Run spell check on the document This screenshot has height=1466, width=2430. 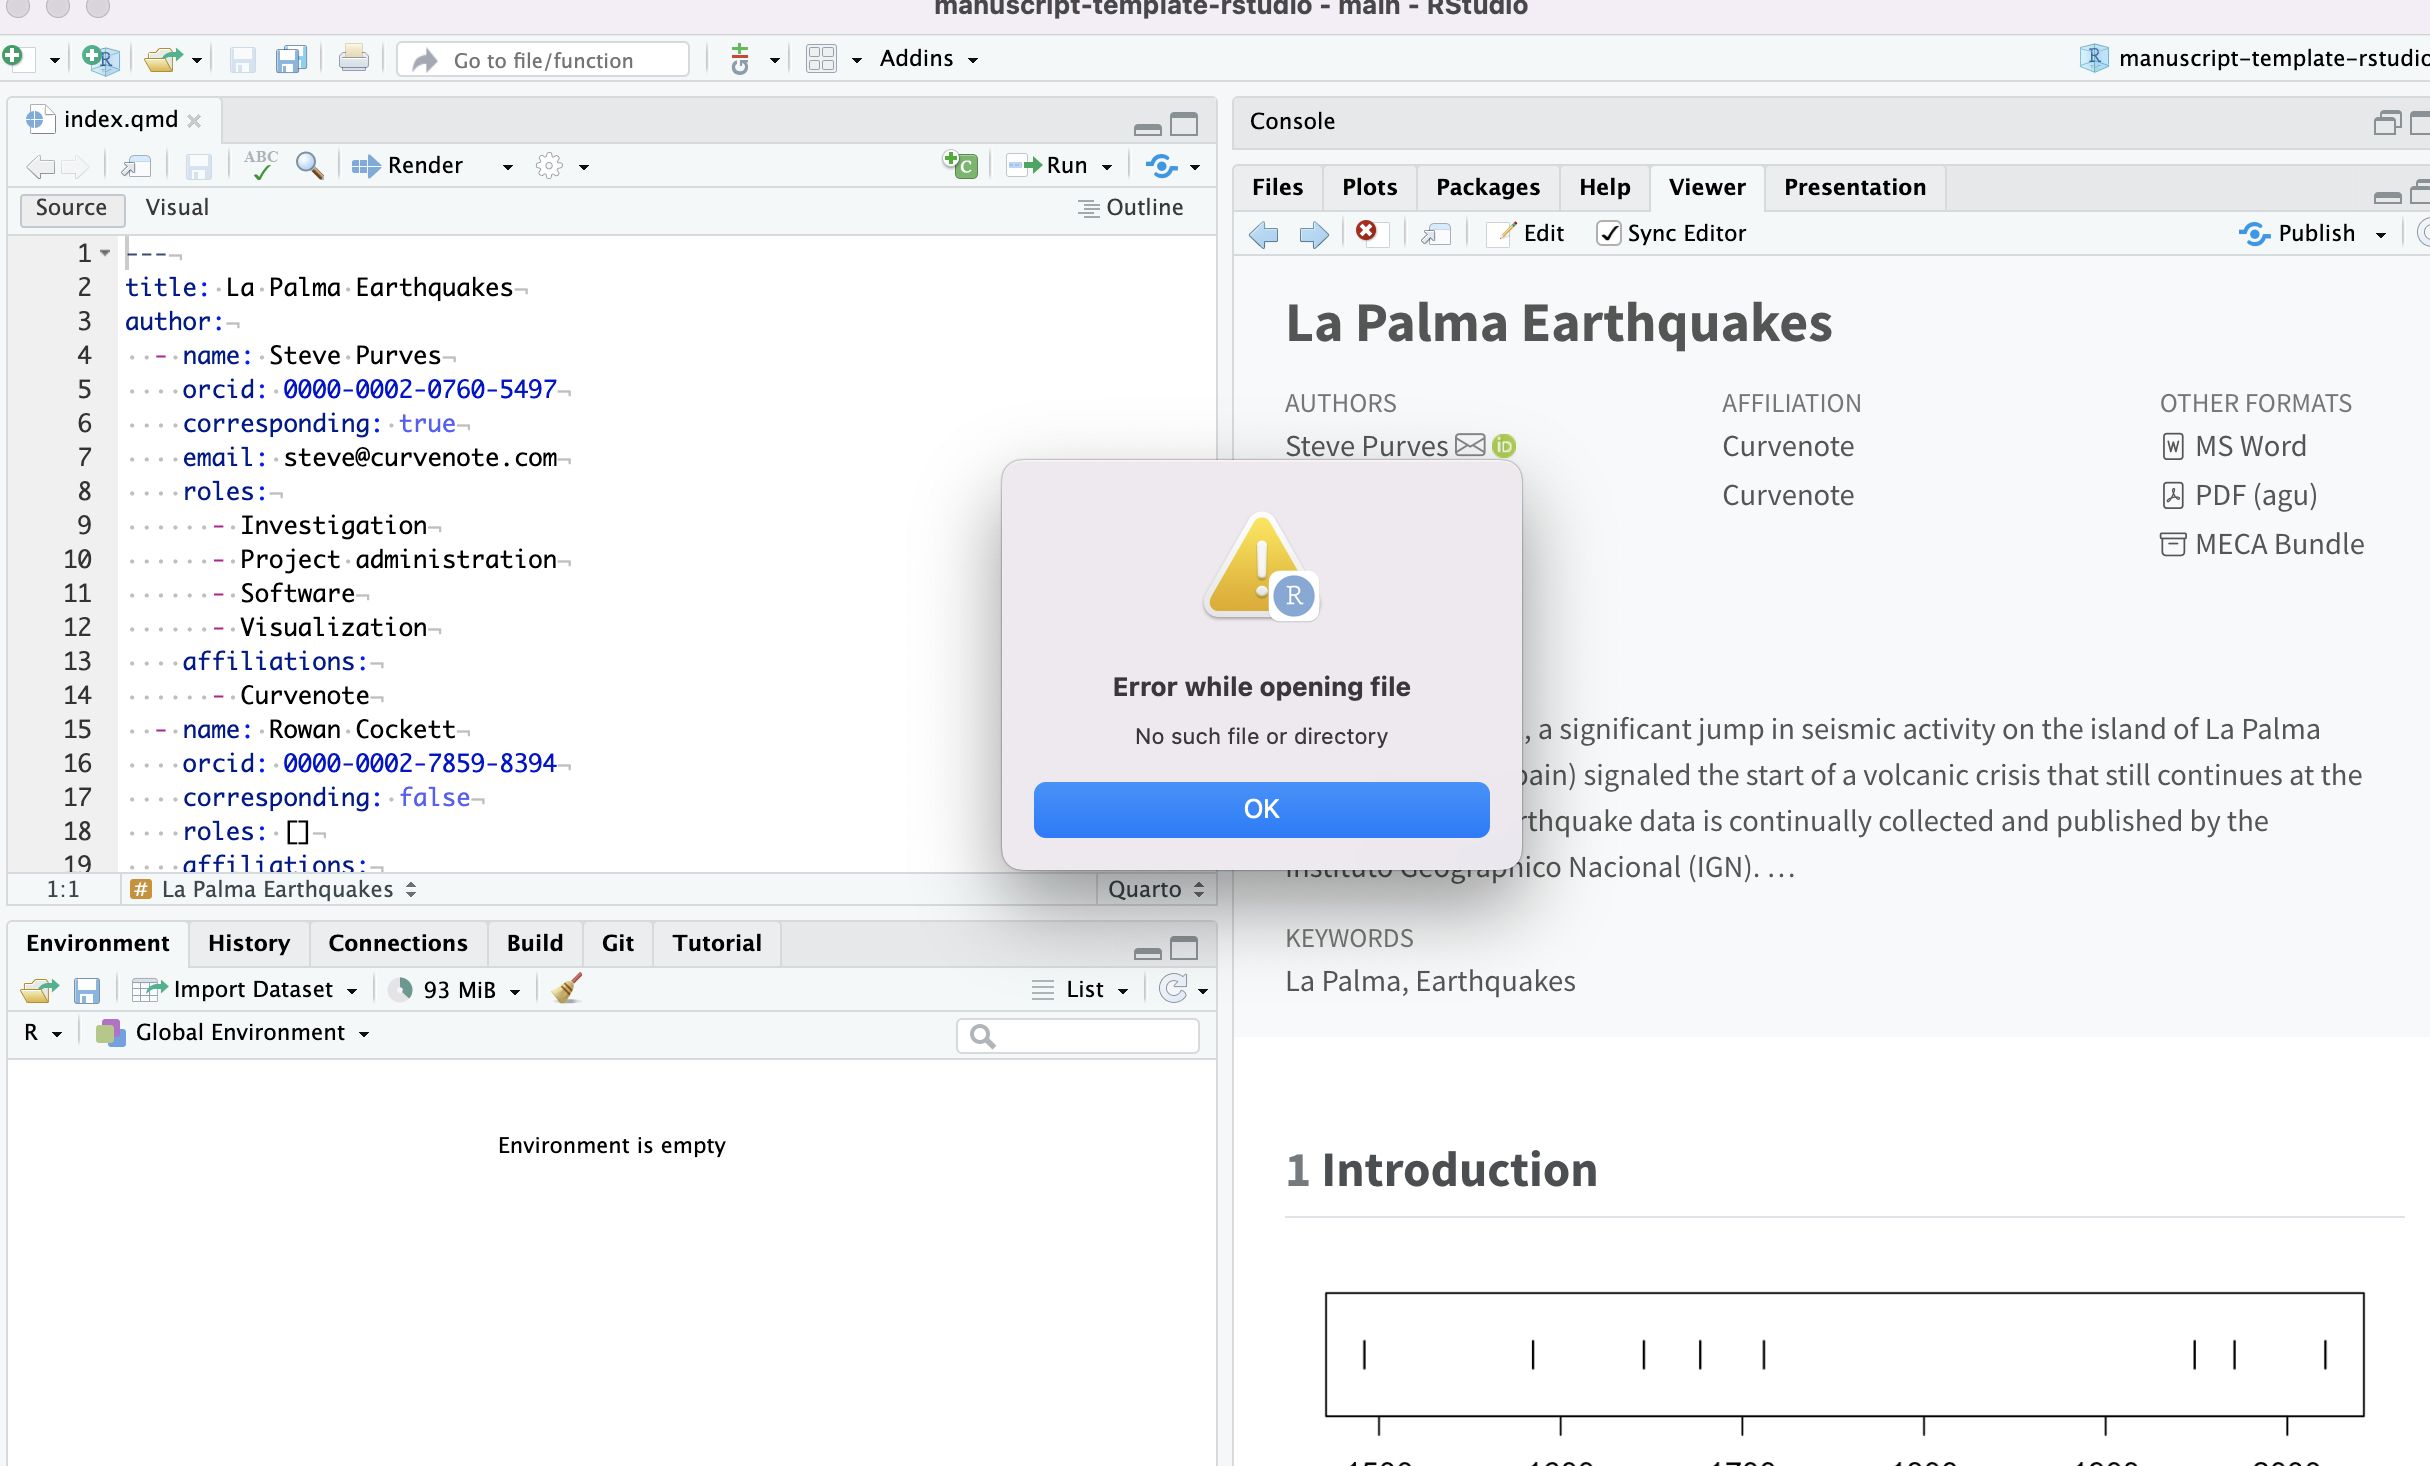coord(260,165)
